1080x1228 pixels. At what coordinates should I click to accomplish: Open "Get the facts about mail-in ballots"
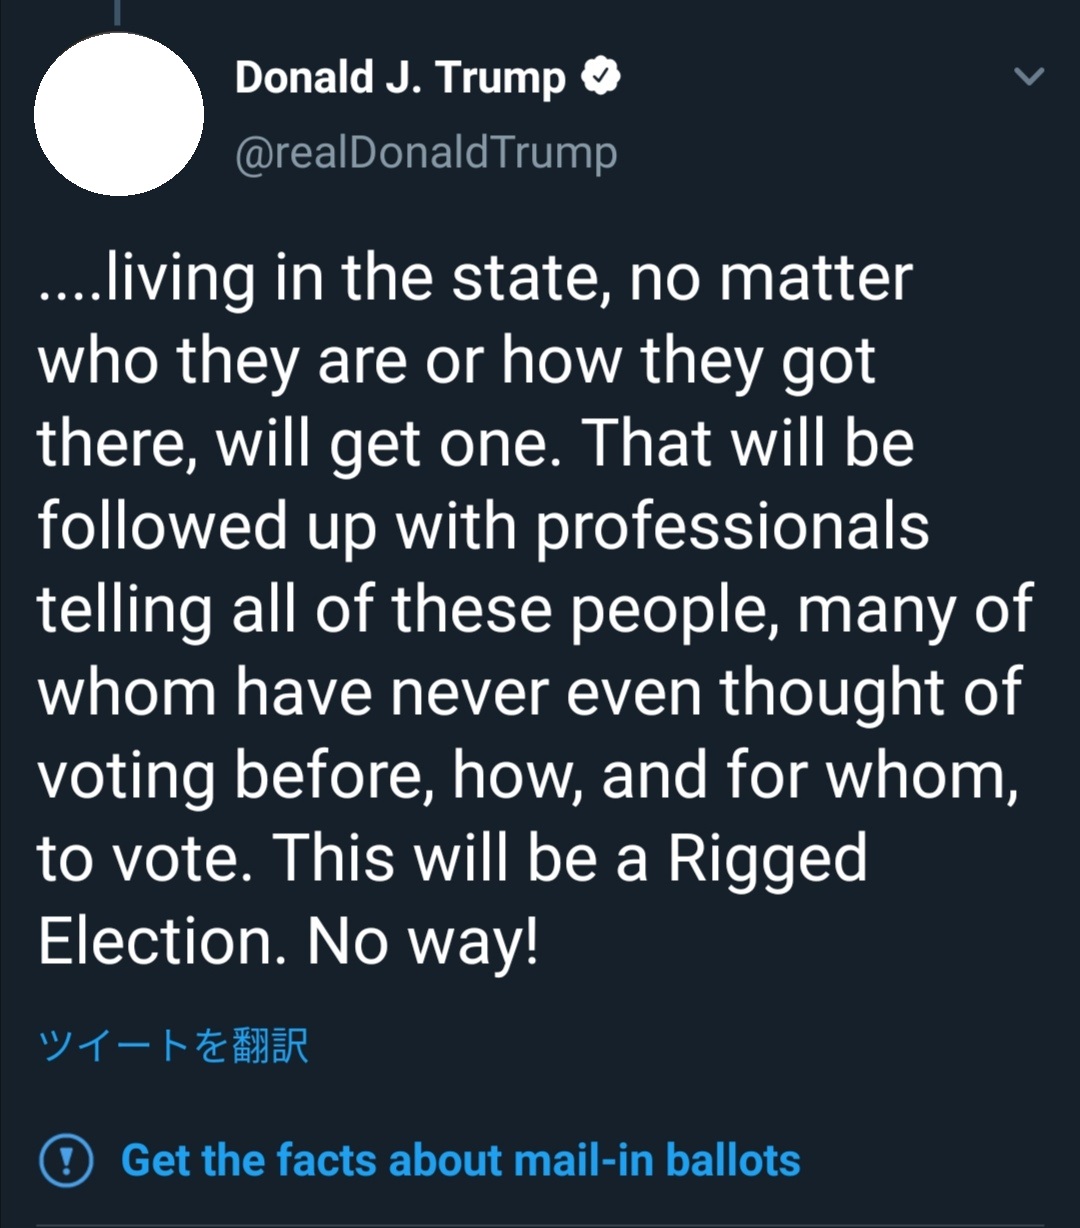460,1160
